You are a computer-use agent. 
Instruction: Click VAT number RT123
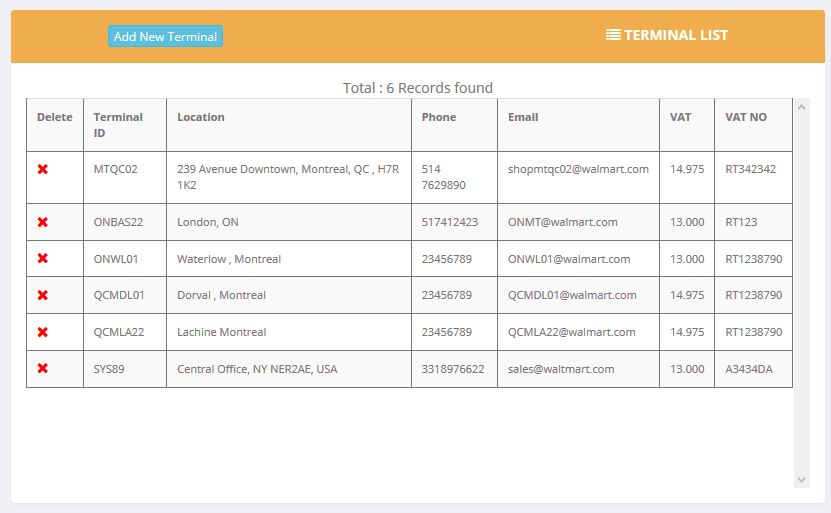741,222
